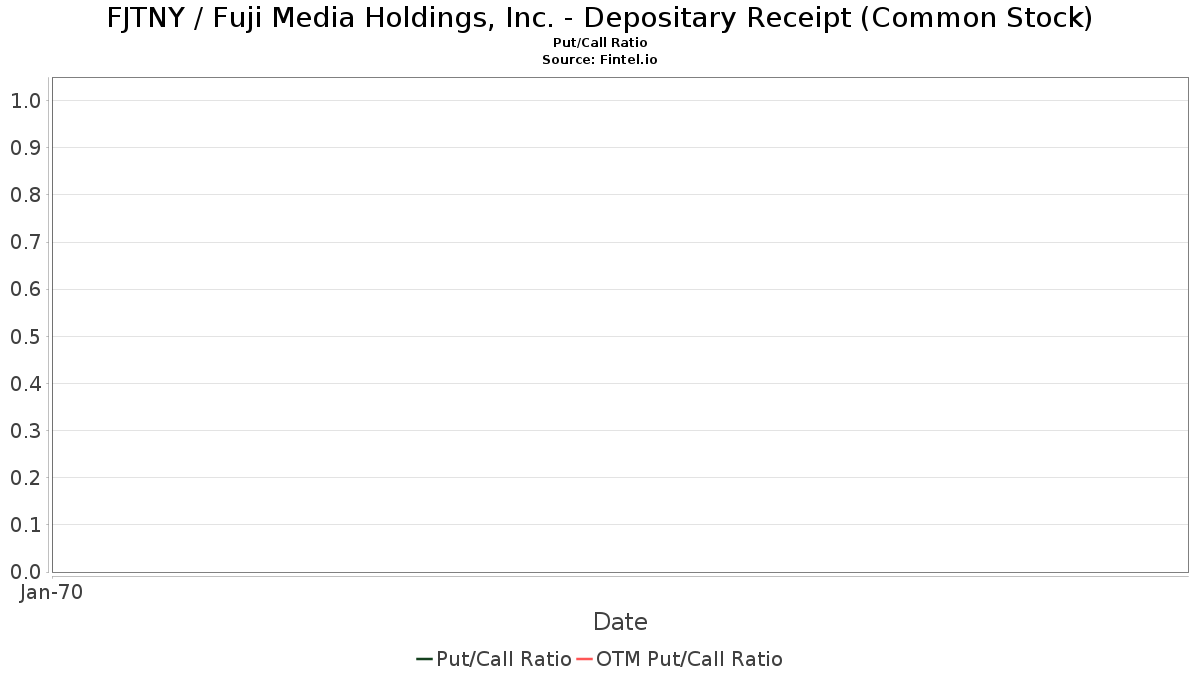
Task: Open the Source: Fintel.io credit text
Action: 600,60
